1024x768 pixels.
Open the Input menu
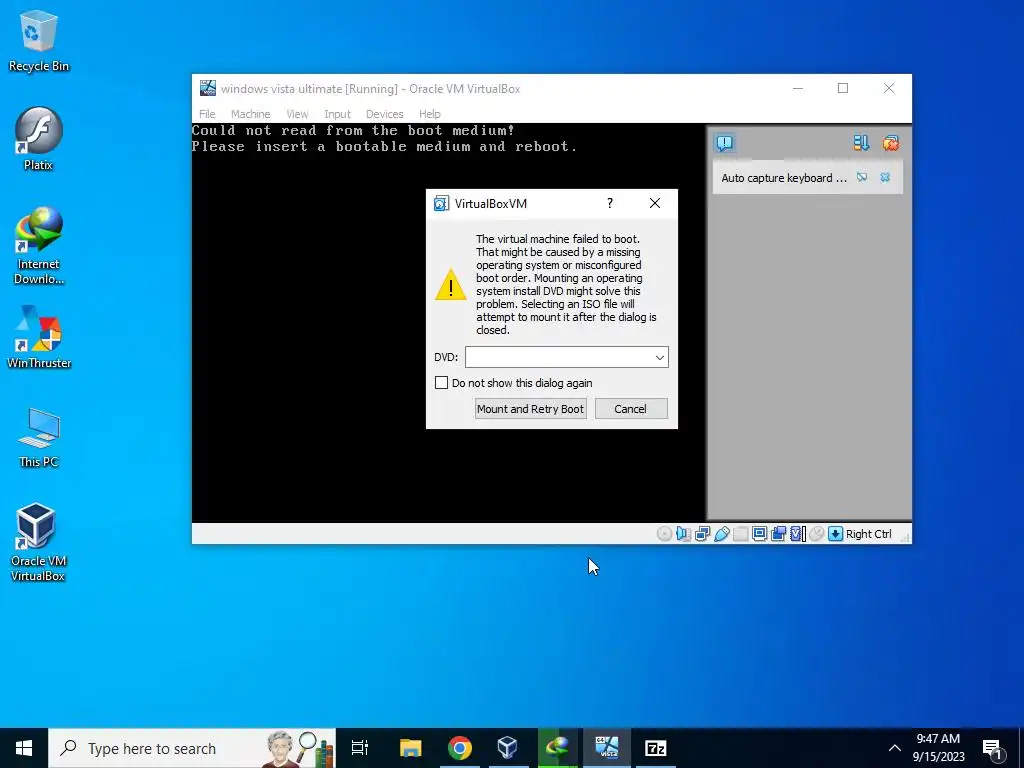[x=338, y=114]
